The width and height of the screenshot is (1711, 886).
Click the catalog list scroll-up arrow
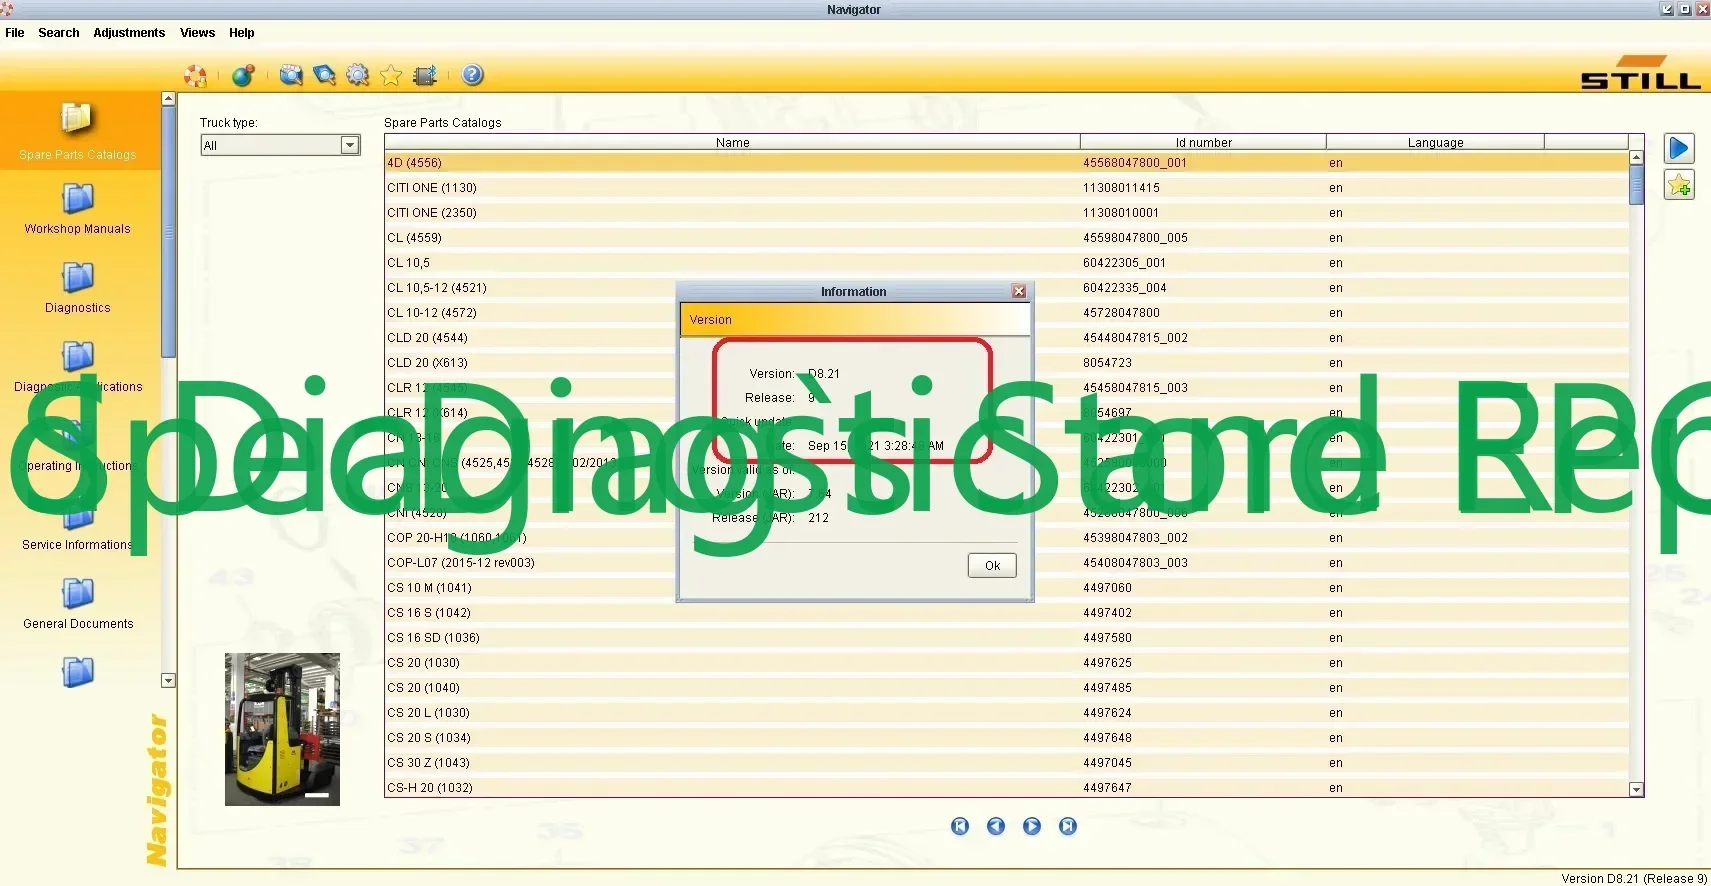click(1636, 157)
